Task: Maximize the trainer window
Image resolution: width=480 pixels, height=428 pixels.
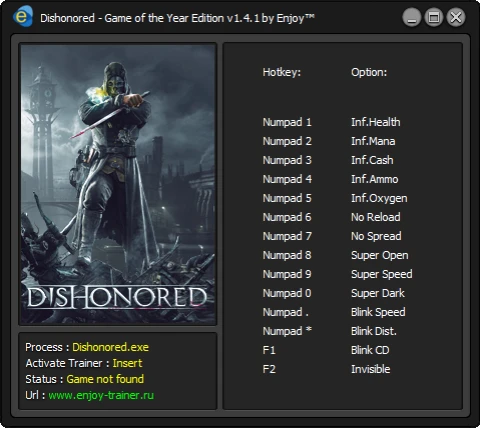Action: coord(434,17)
